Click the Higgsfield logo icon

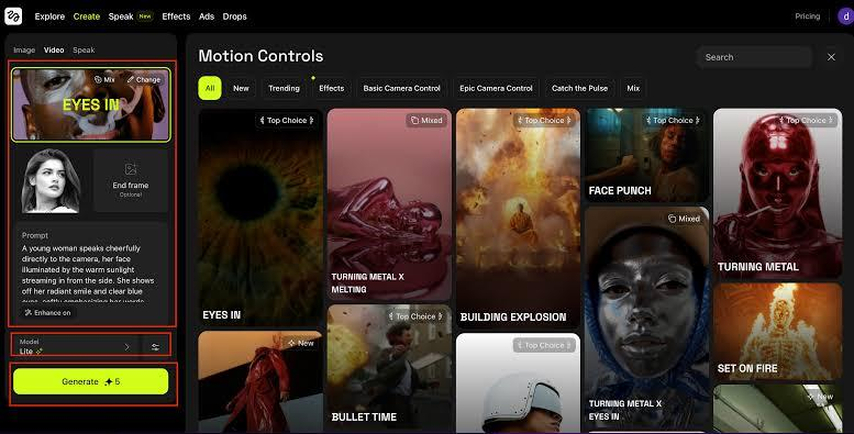(x=13, y=16)
